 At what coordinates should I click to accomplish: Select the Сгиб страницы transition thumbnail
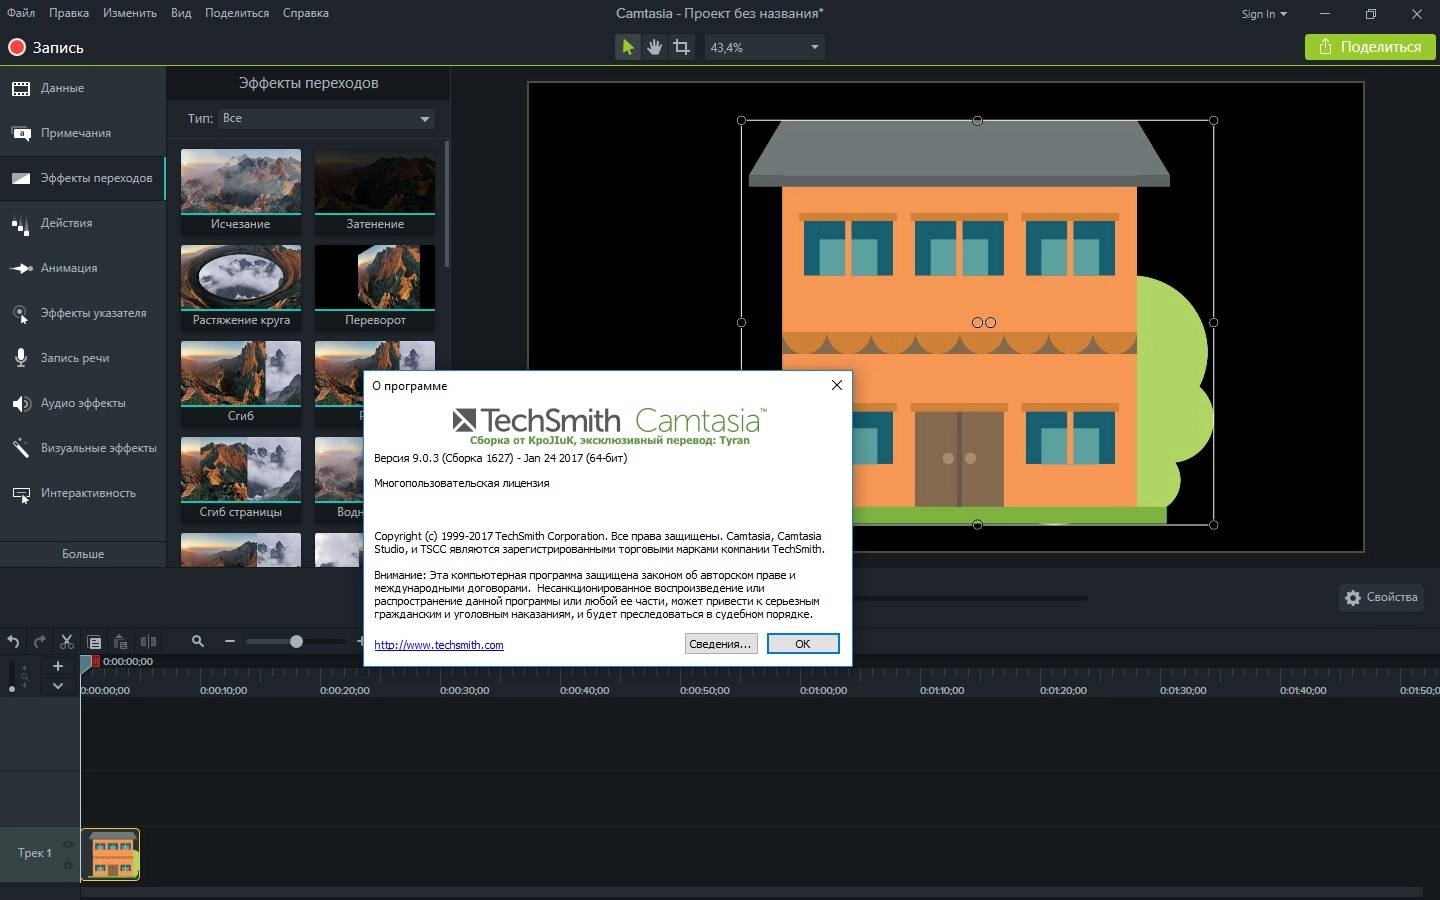click(241, 479)
